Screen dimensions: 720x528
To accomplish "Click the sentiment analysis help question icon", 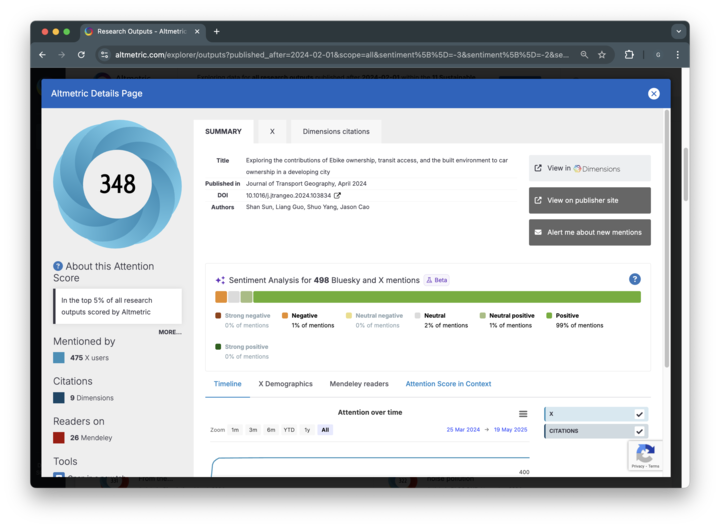I will [x=634, y=279].
